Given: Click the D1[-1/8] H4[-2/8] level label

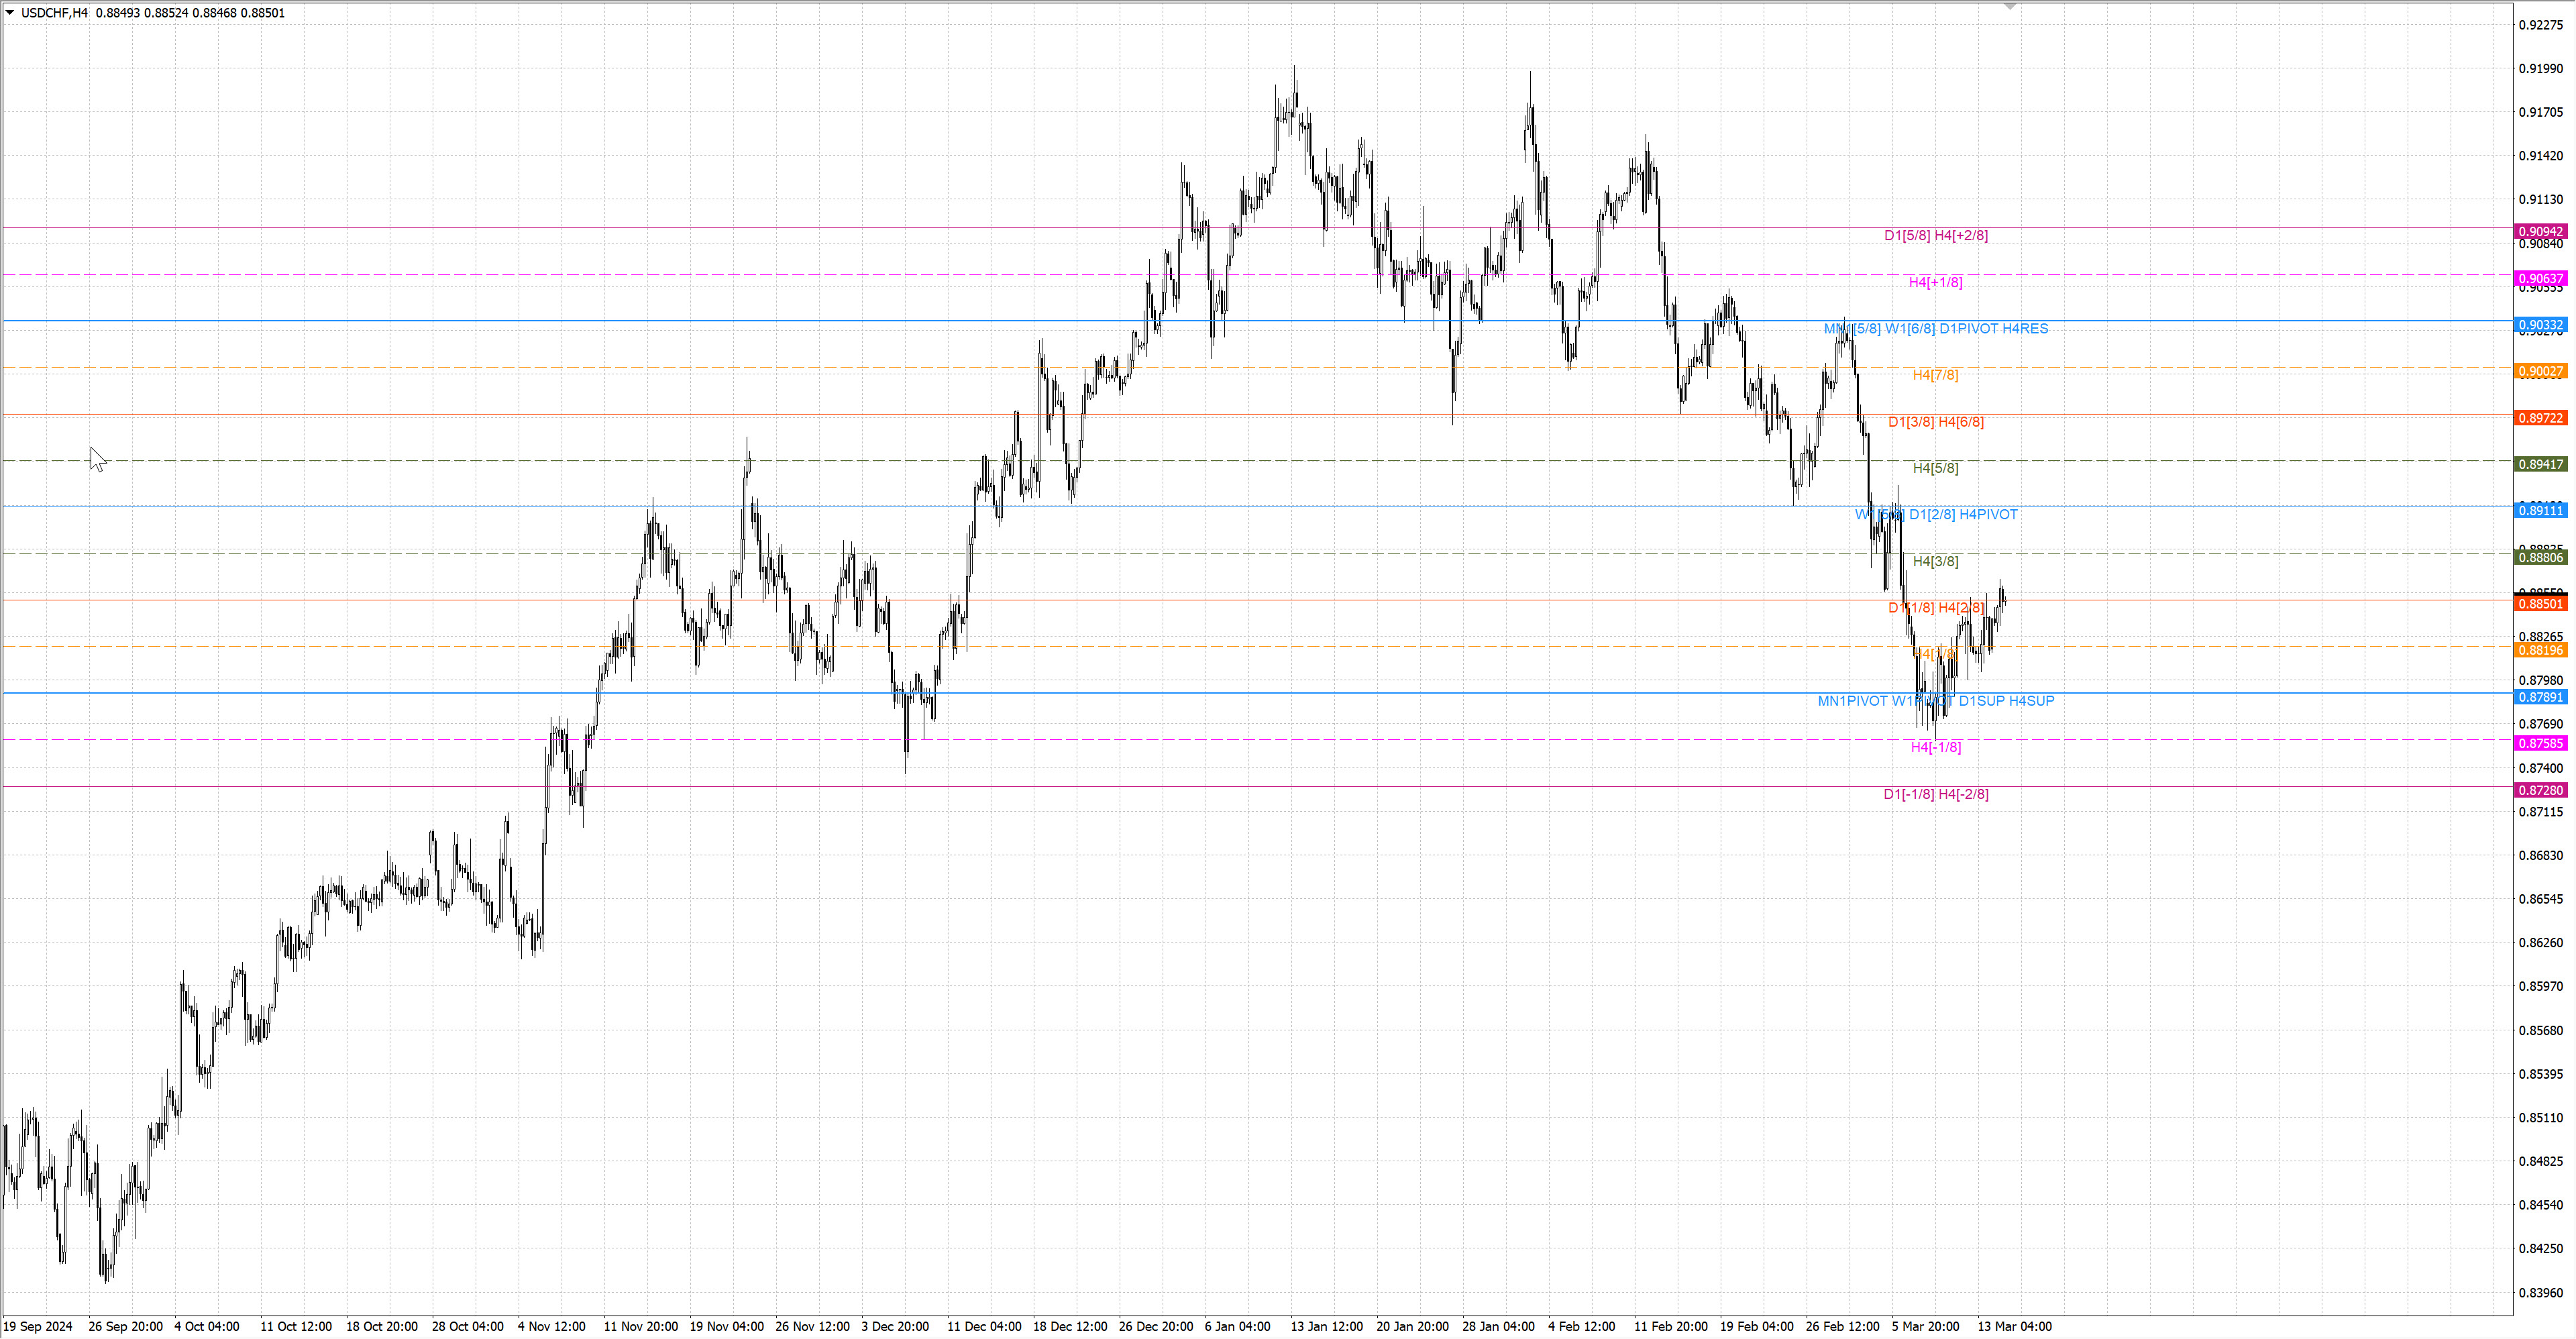Looking at the screenshot, I should pyautogui.click(x=1935, y=794).
